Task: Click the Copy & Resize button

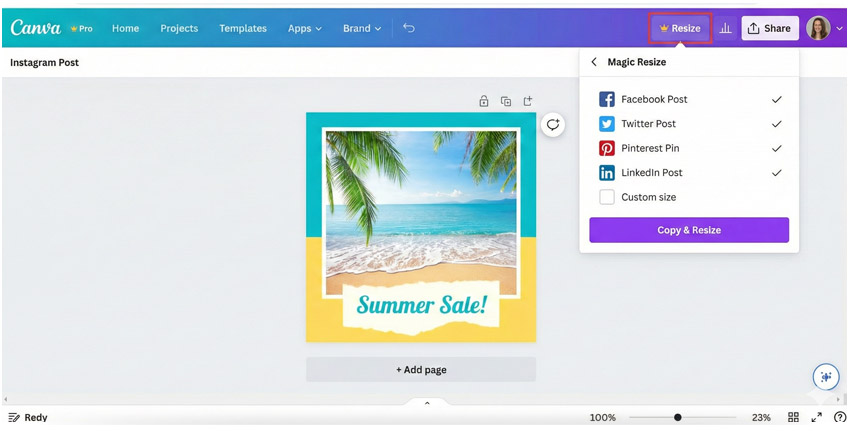Action: pyautogui.click(x=689, y=230)
